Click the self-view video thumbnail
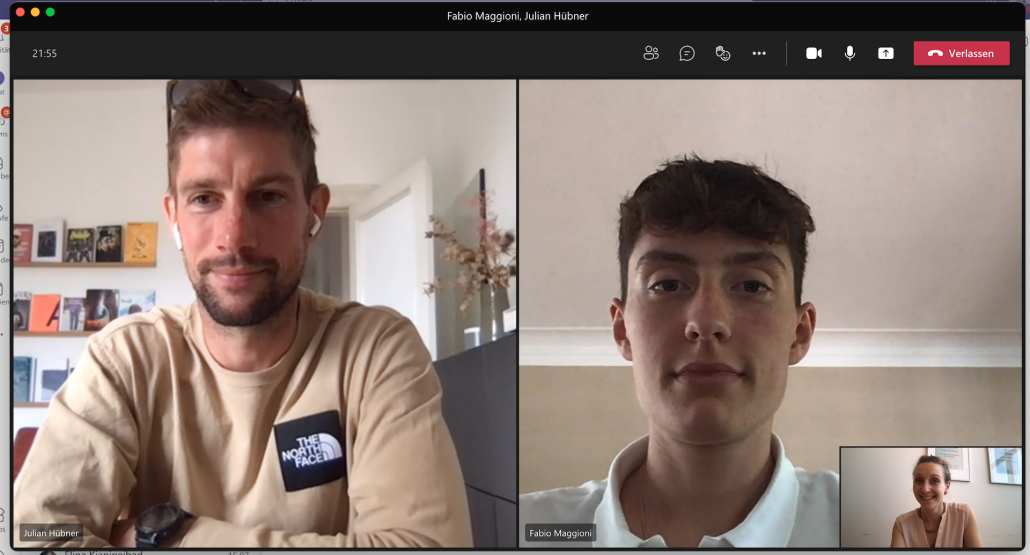The width and height of the screenshot is (1030, 555). tap(931, 497)
